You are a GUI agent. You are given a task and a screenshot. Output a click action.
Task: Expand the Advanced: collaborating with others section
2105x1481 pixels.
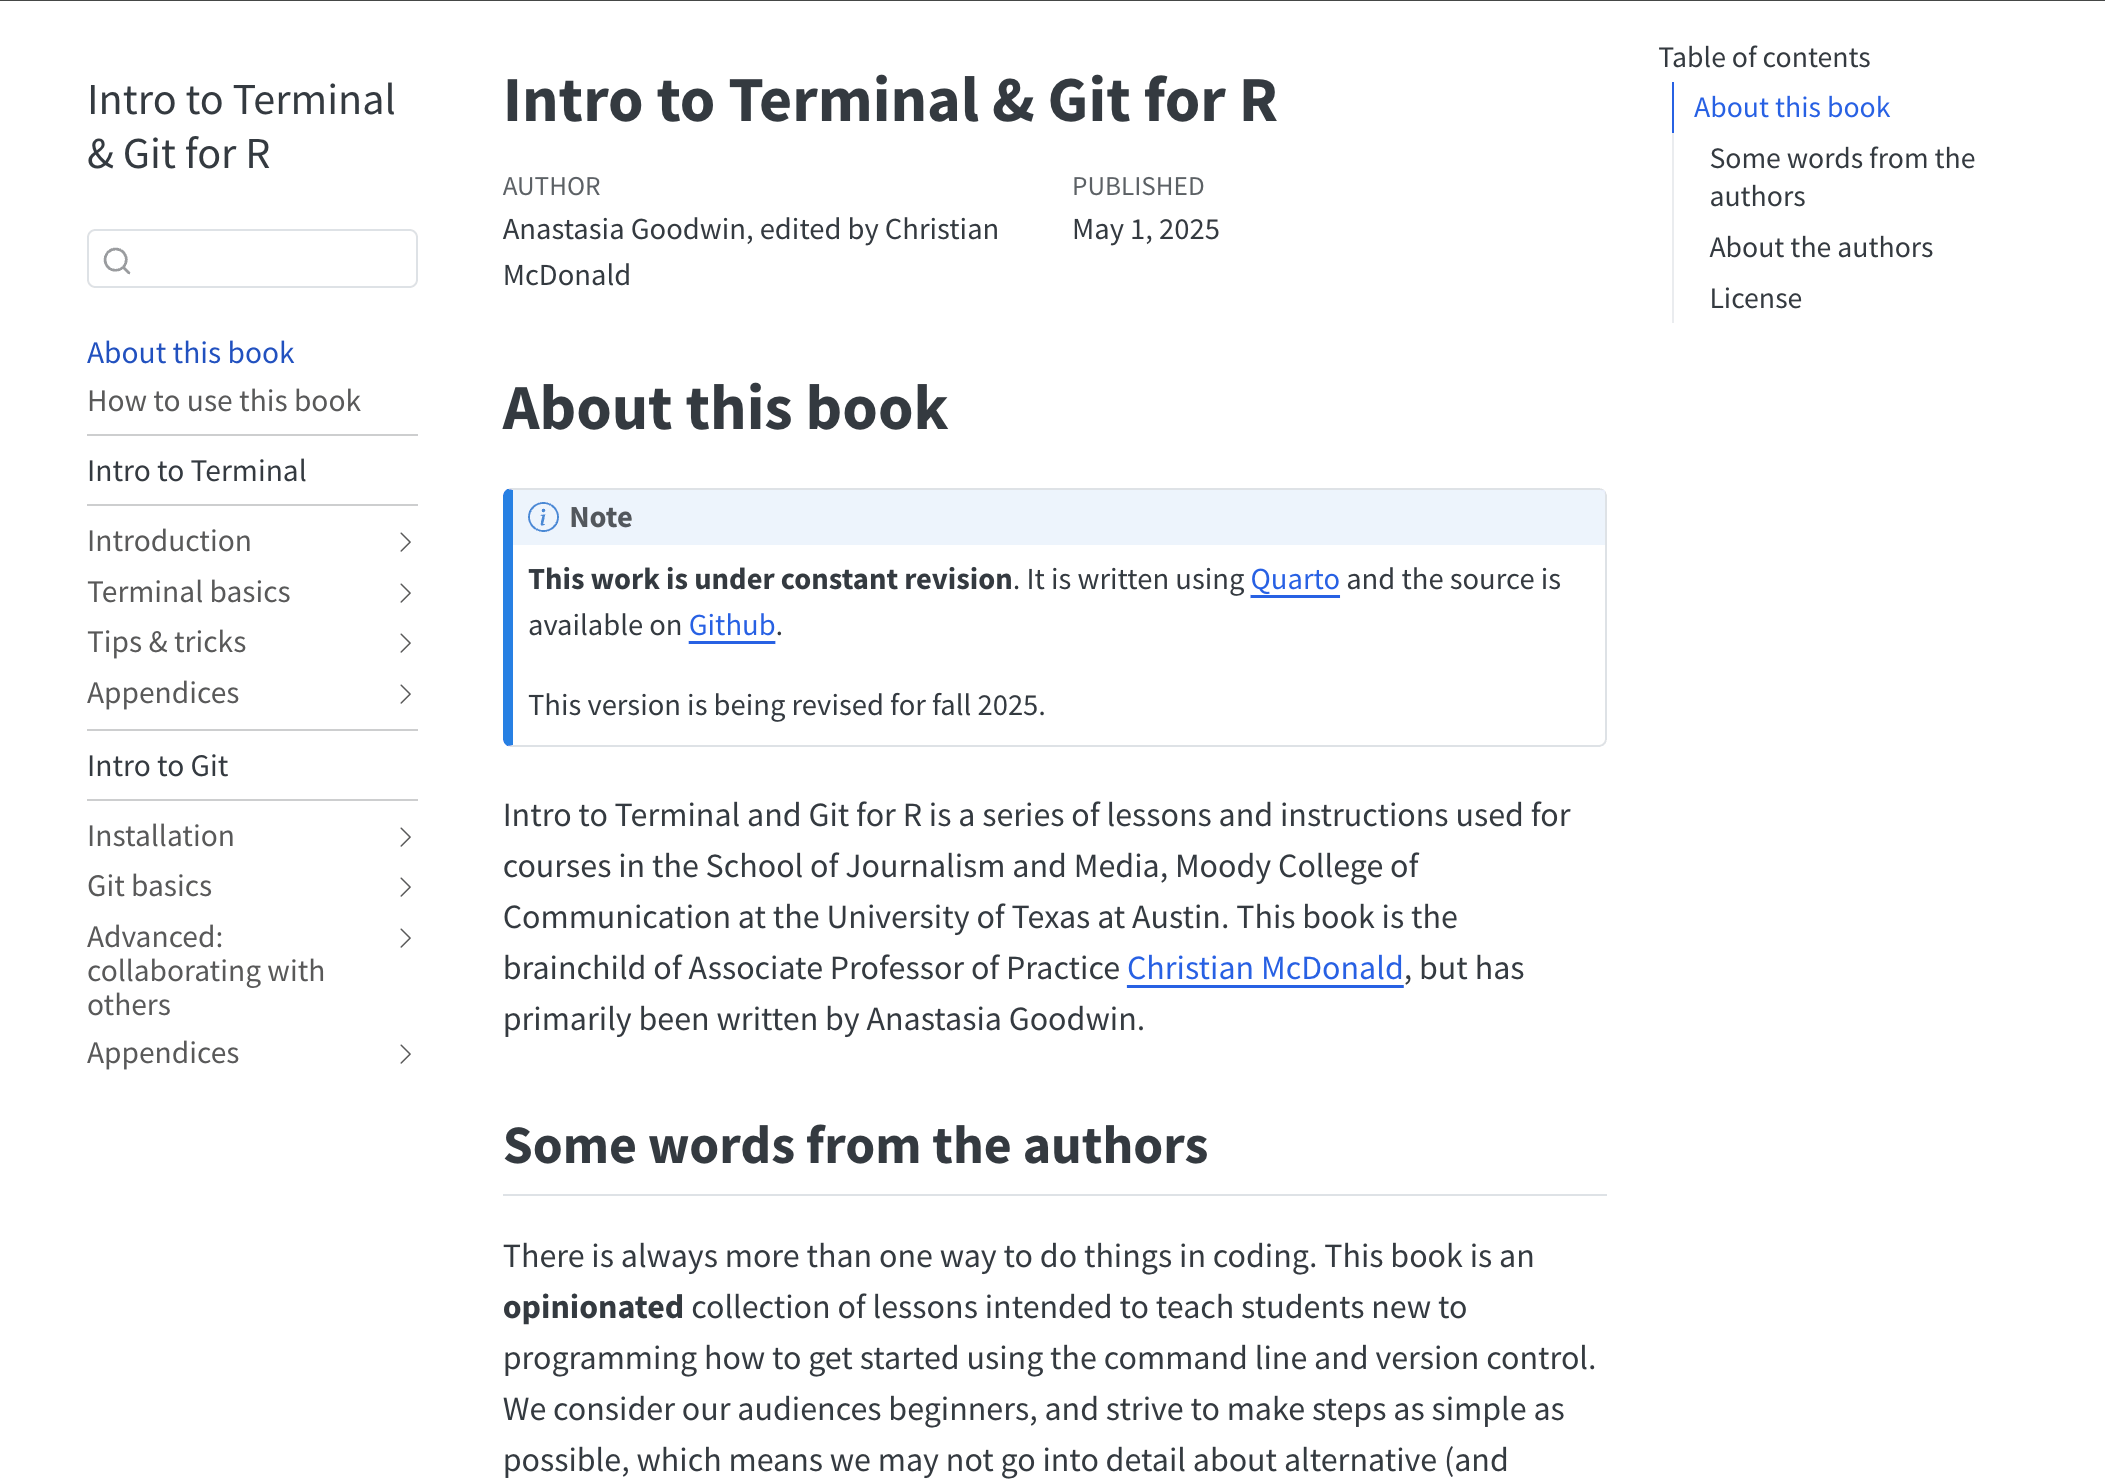(x=405, y=938)
